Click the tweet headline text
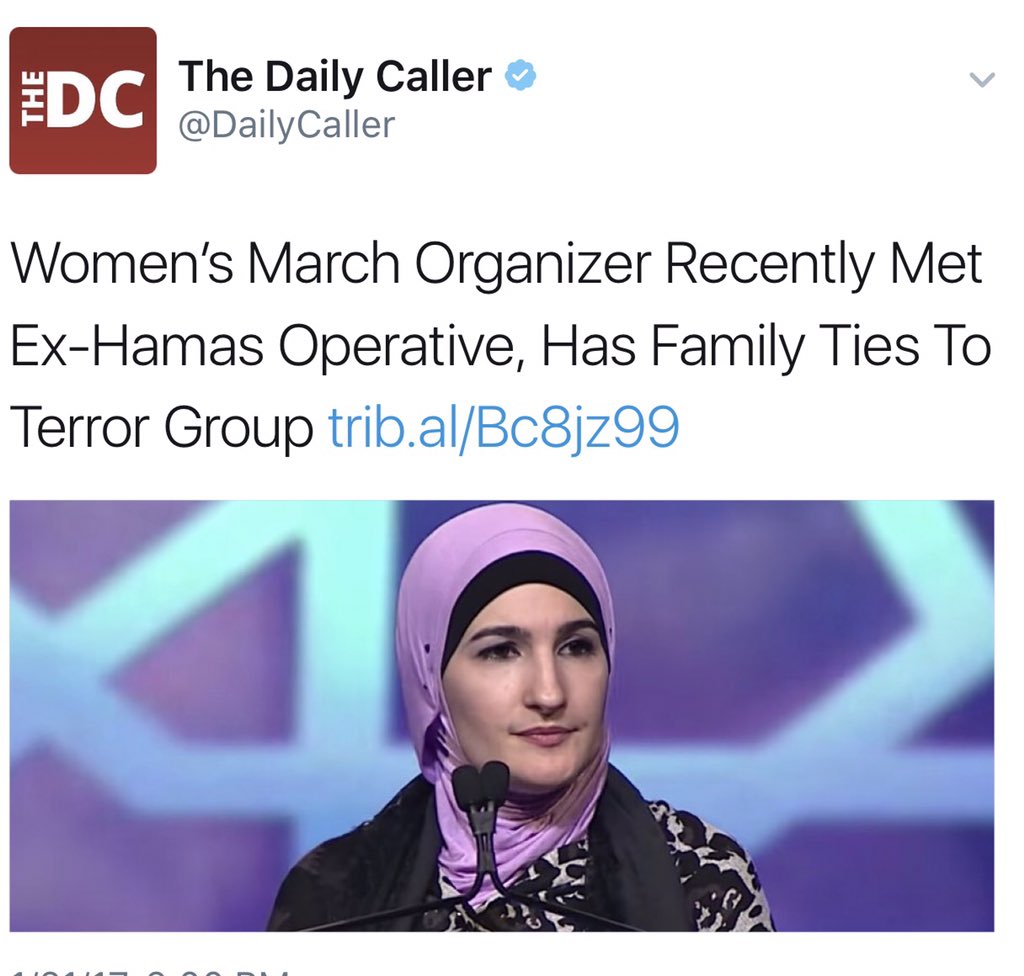This screenshot has width=1024, height=976. [x=500, y=344]
